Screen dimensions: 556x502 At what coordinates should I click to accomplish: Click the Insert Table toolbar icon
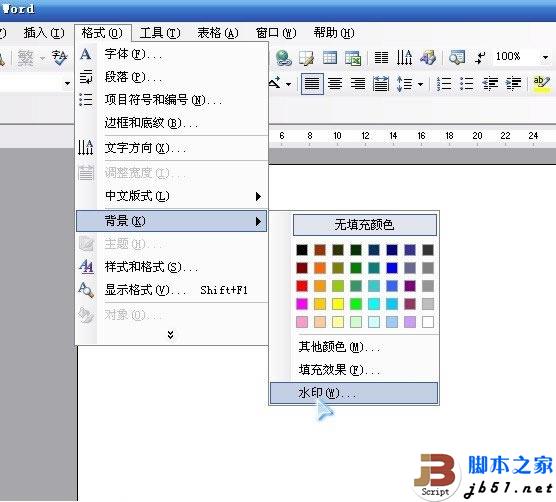(x=330, y=58)
